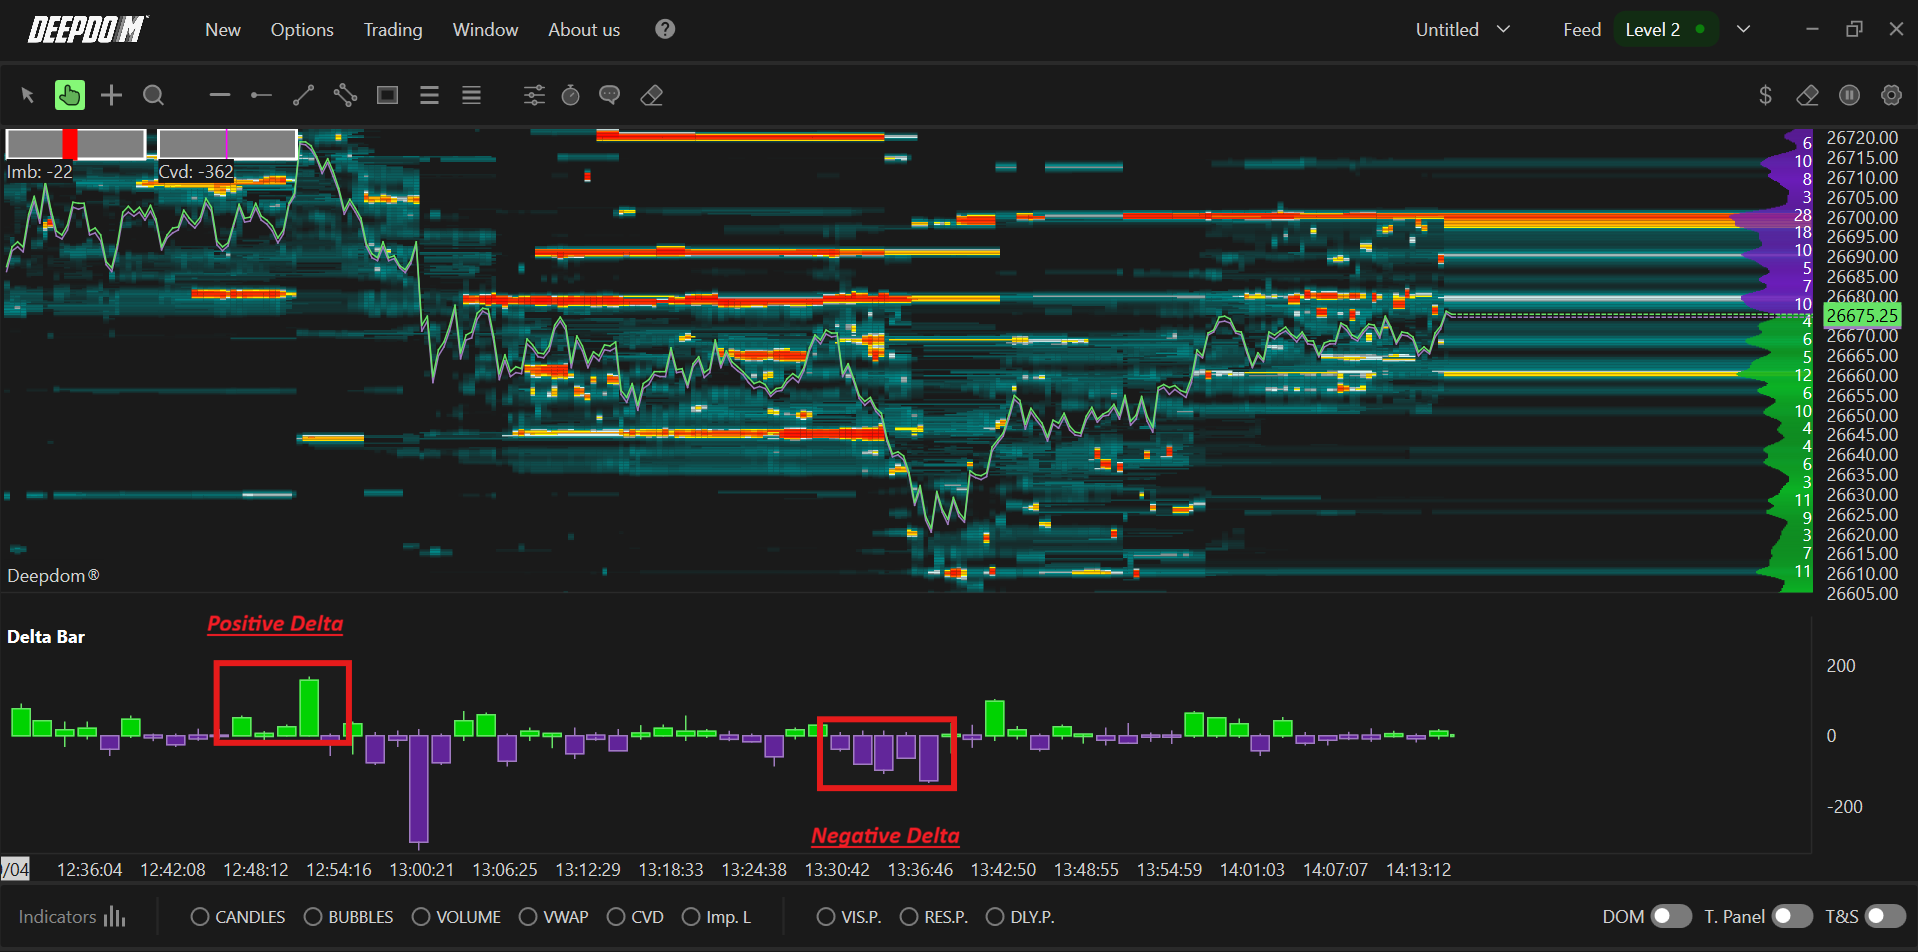Activate the hand pan tool
The width and height of the screenshot is (1918, 952).
(70, 95)
